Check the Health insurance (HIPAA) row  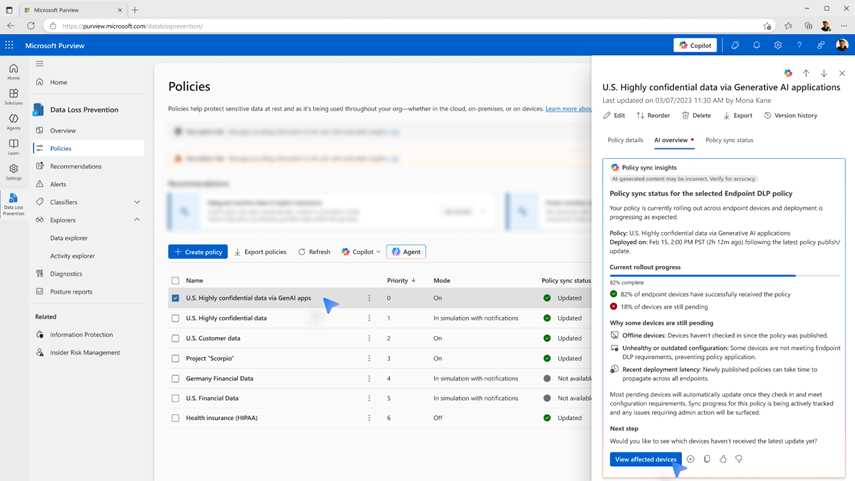(x=175, y=418)
